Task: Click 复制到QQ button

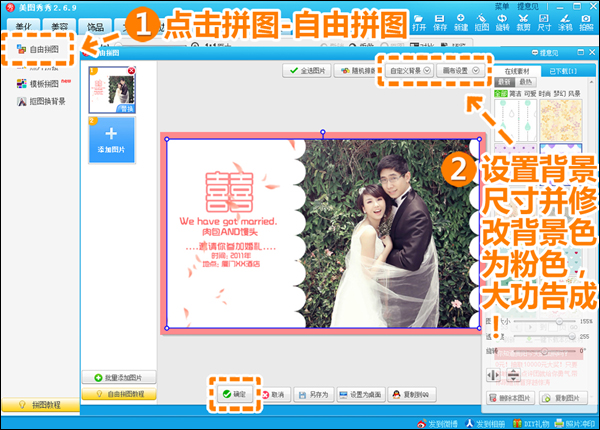Action: click(412, 394)
